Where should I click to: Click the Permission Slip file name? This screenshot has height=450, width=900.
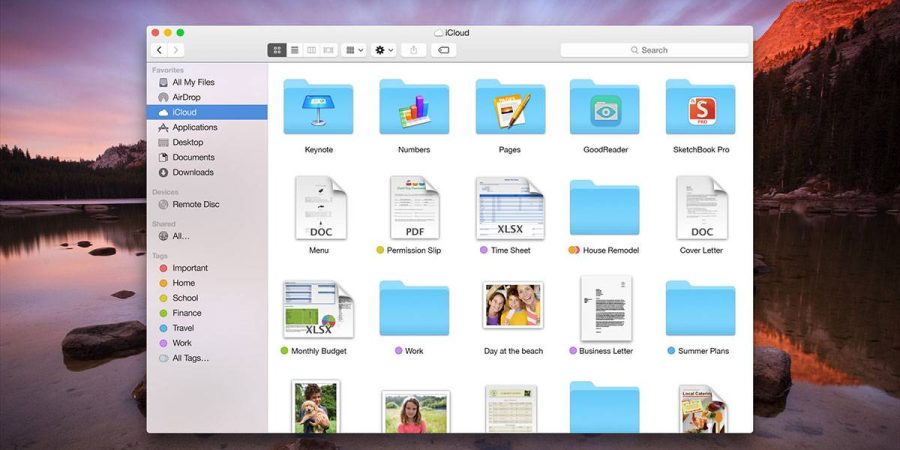point(414,250)
